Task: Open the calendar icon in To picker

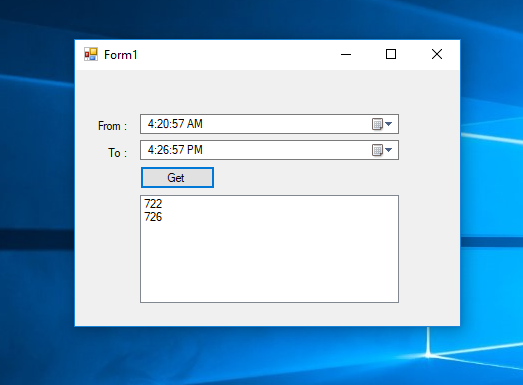Action: pos(377,150)
